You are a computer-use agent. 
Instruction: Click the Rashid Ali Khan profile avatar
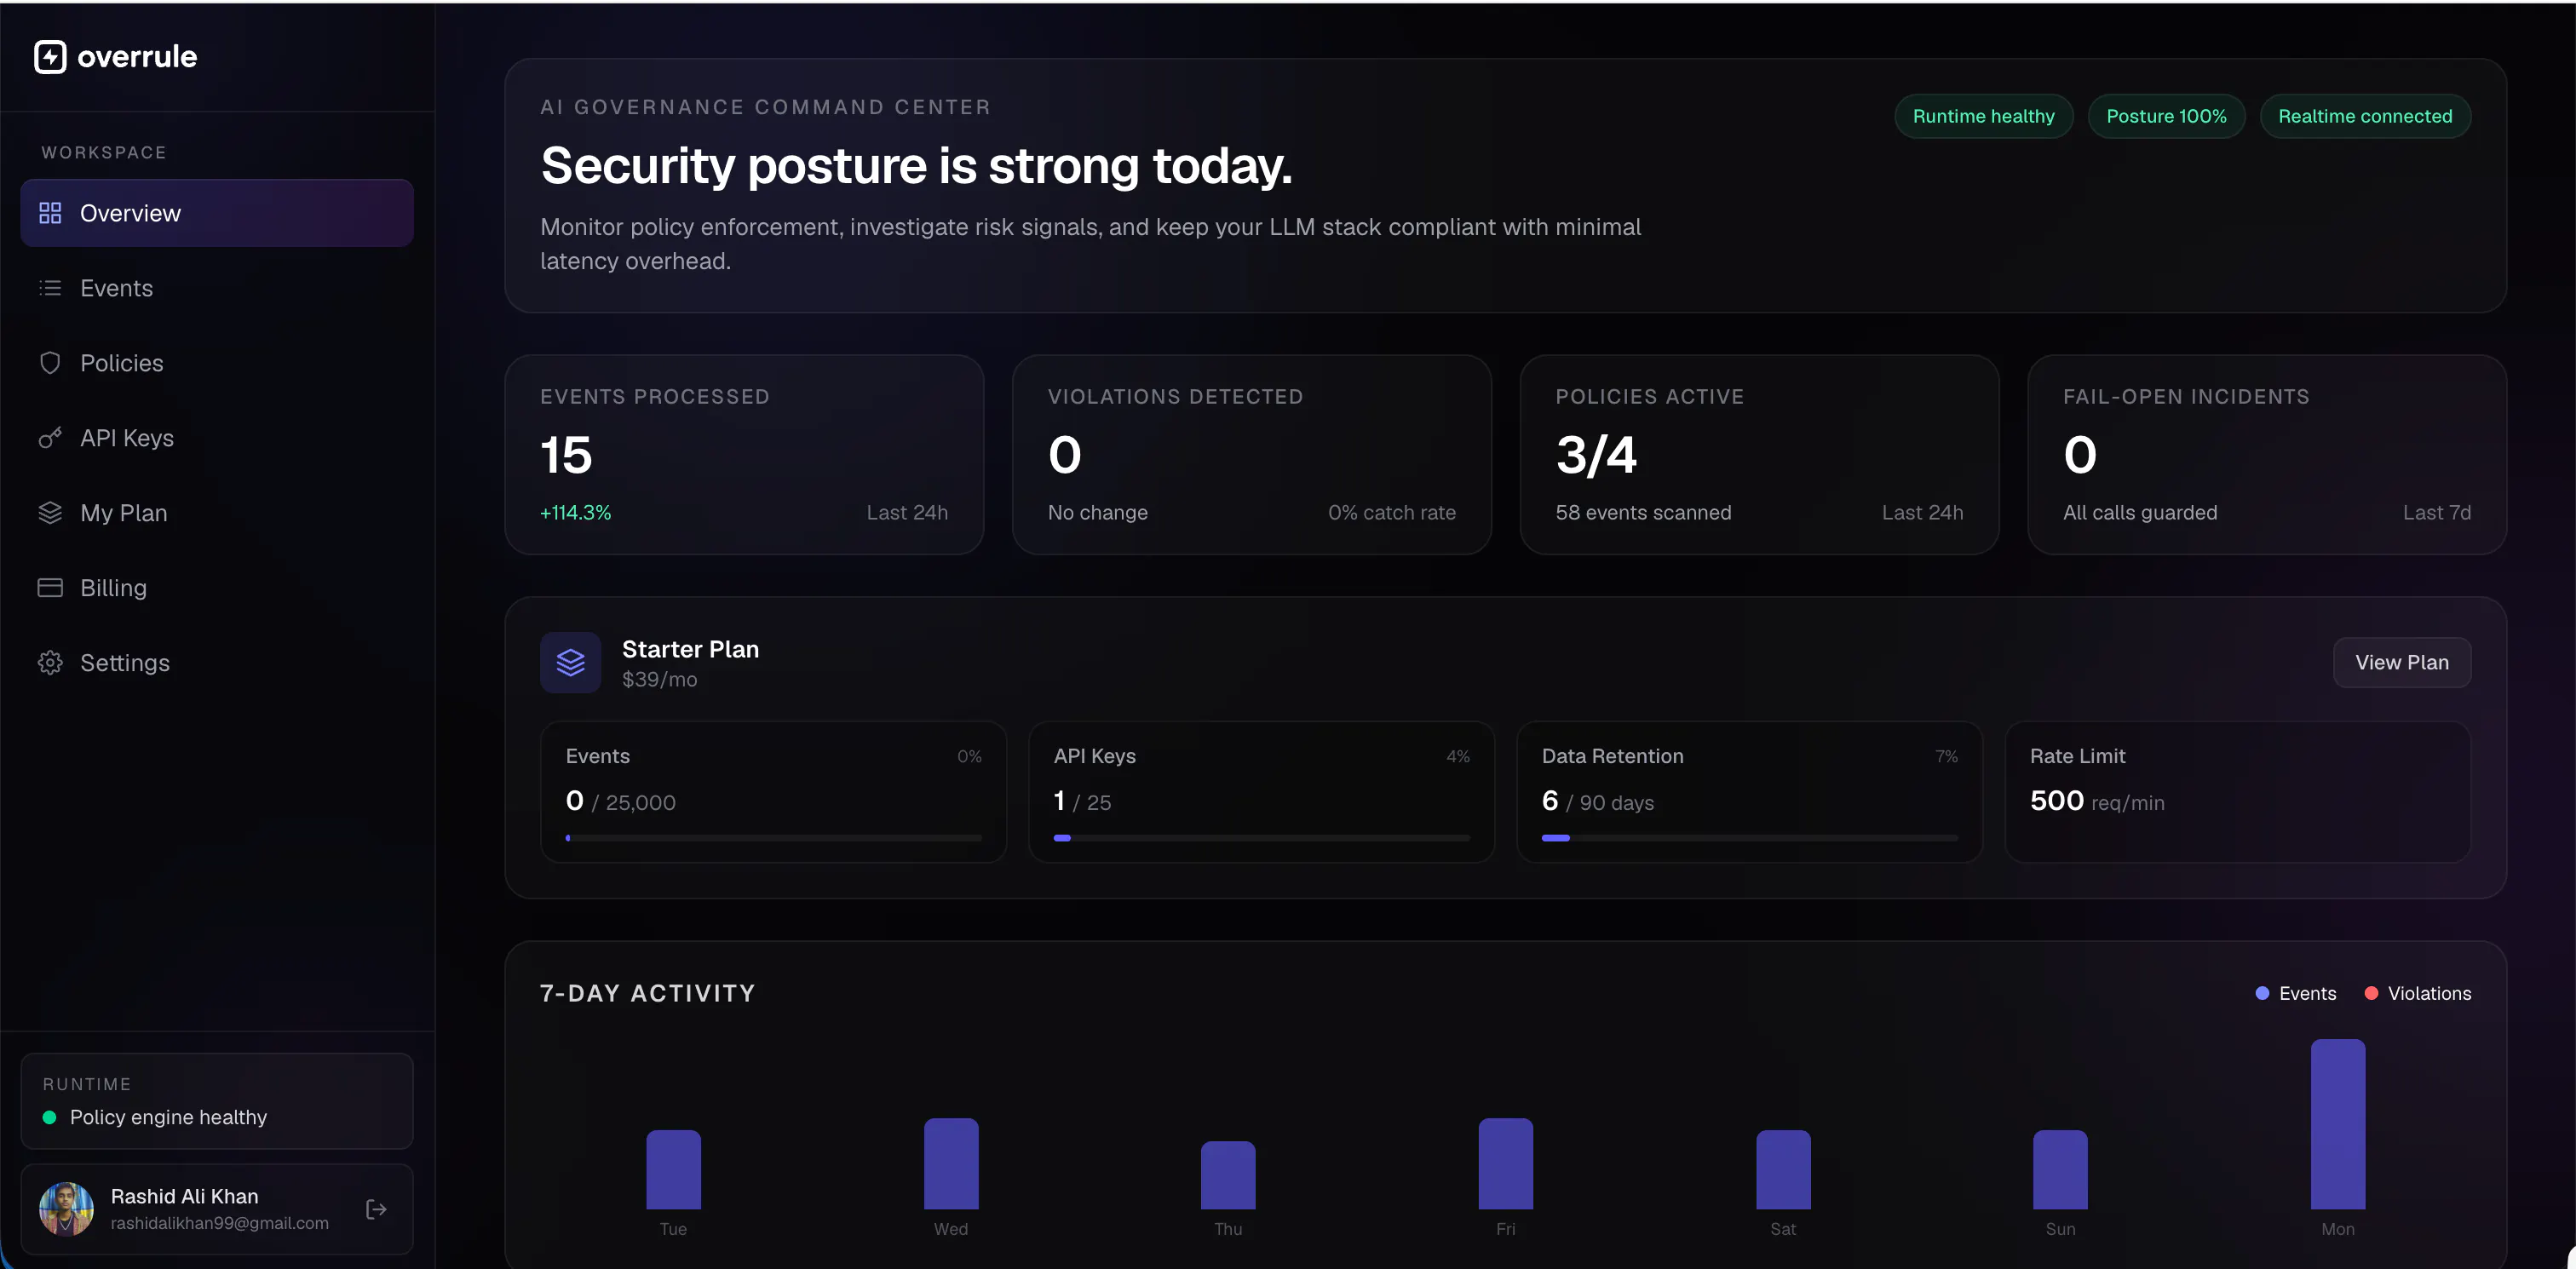coord(66,1209)
